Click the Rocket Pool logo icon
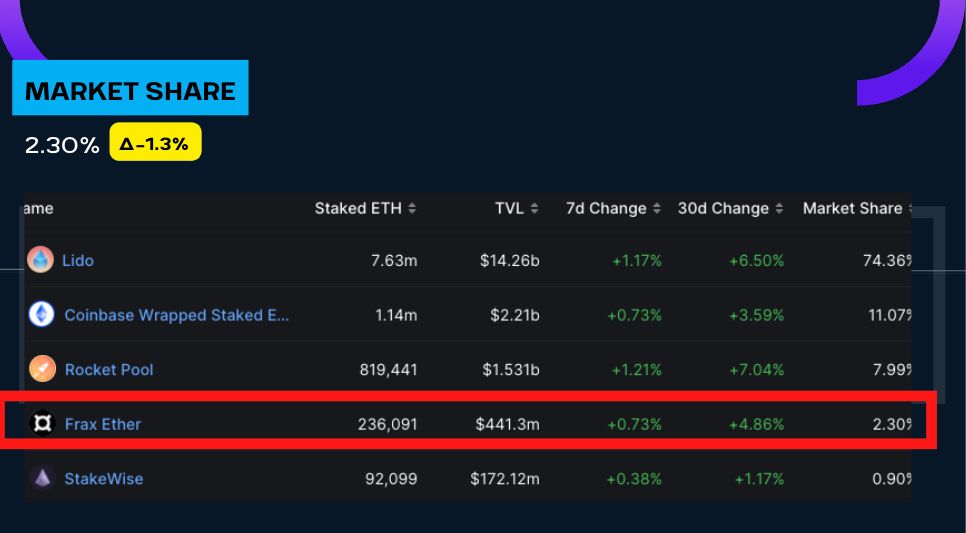 (x=41, y=369)
